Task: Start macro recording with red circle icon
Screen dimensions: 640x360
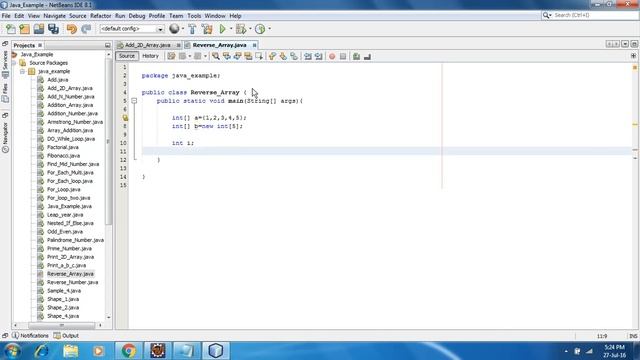Action: click(x=332, y=56)
